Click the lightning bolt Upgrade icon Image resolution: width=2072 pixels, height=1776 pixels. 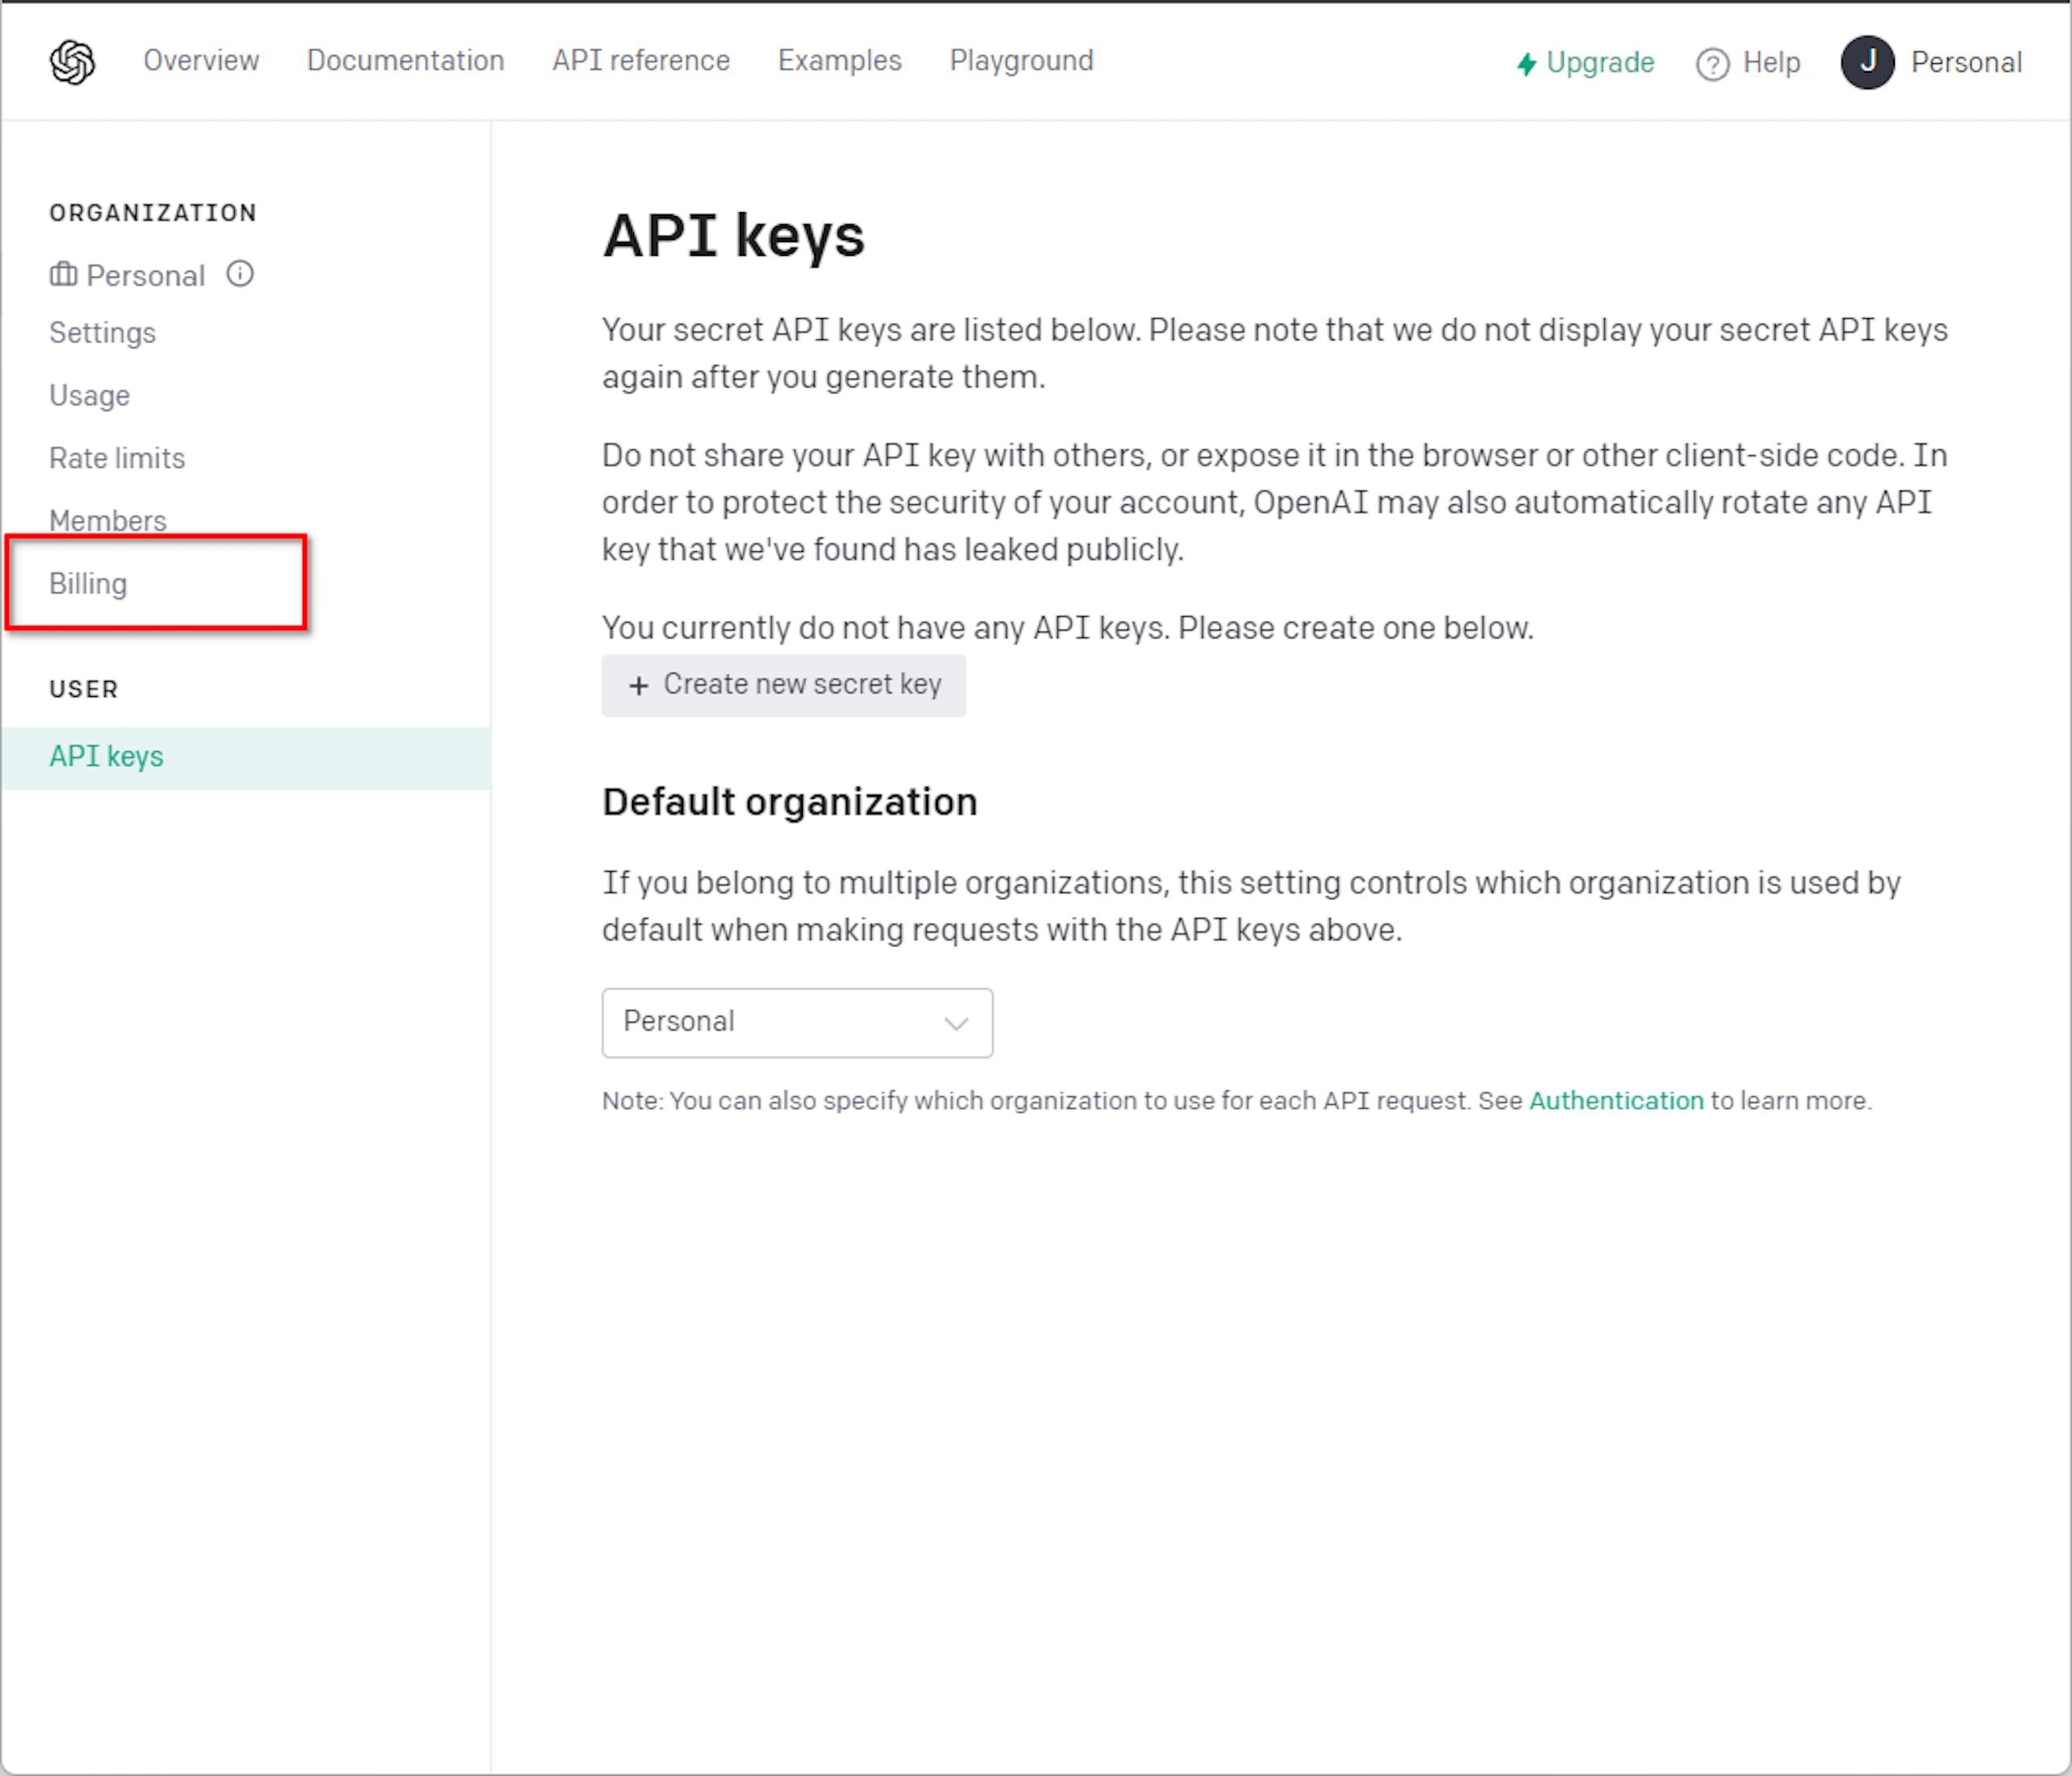pos(1526,64)
